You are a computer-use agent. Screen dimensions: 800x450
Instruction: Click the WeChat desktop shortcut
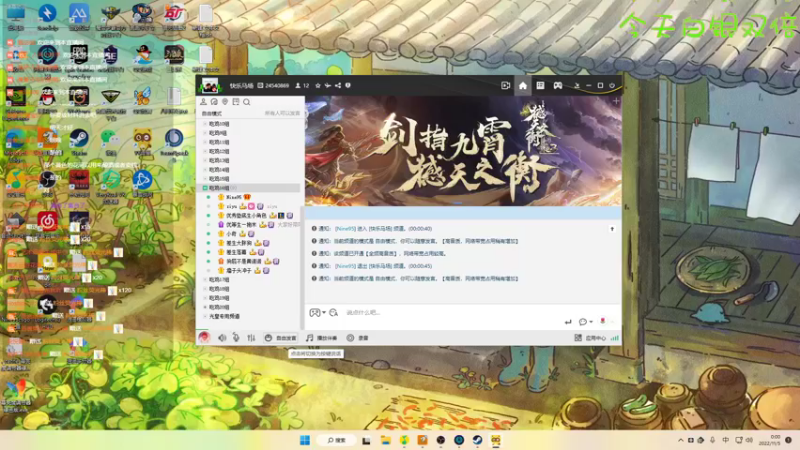pos(111,142)
